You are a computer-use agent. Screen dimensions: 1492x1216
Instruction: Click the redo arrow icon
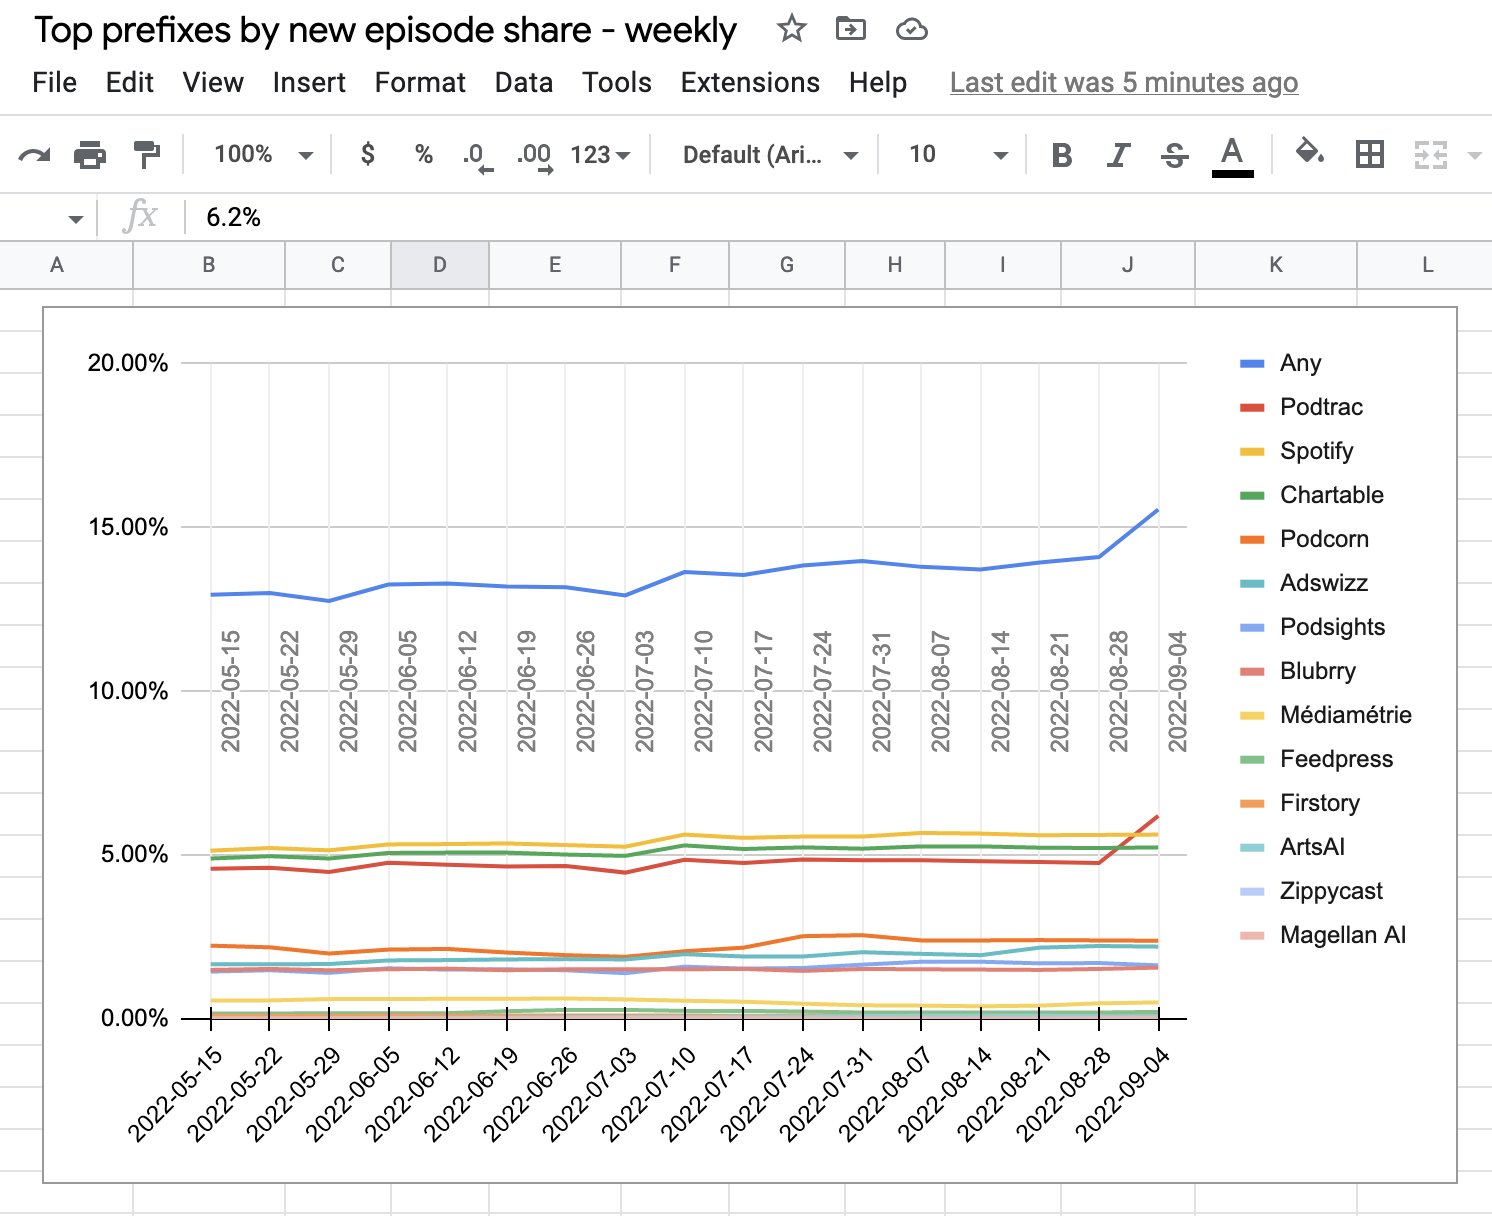(x=34, y=155)
